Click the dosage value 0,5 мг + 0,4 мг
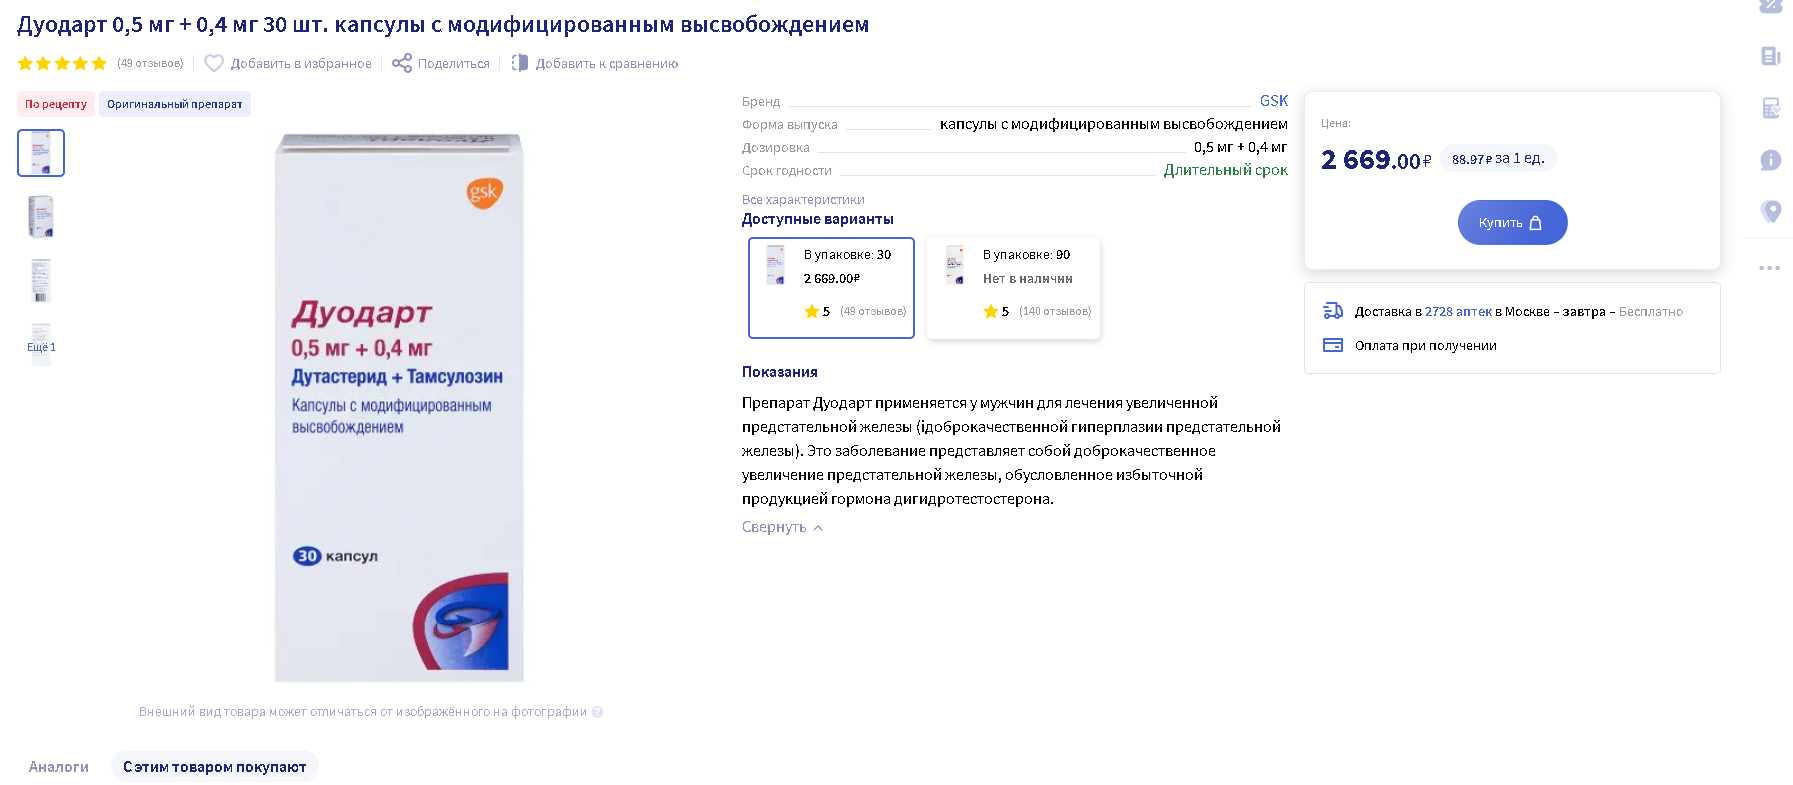This screenshot has width=1793, height=785. click(x=1240, y=147)
